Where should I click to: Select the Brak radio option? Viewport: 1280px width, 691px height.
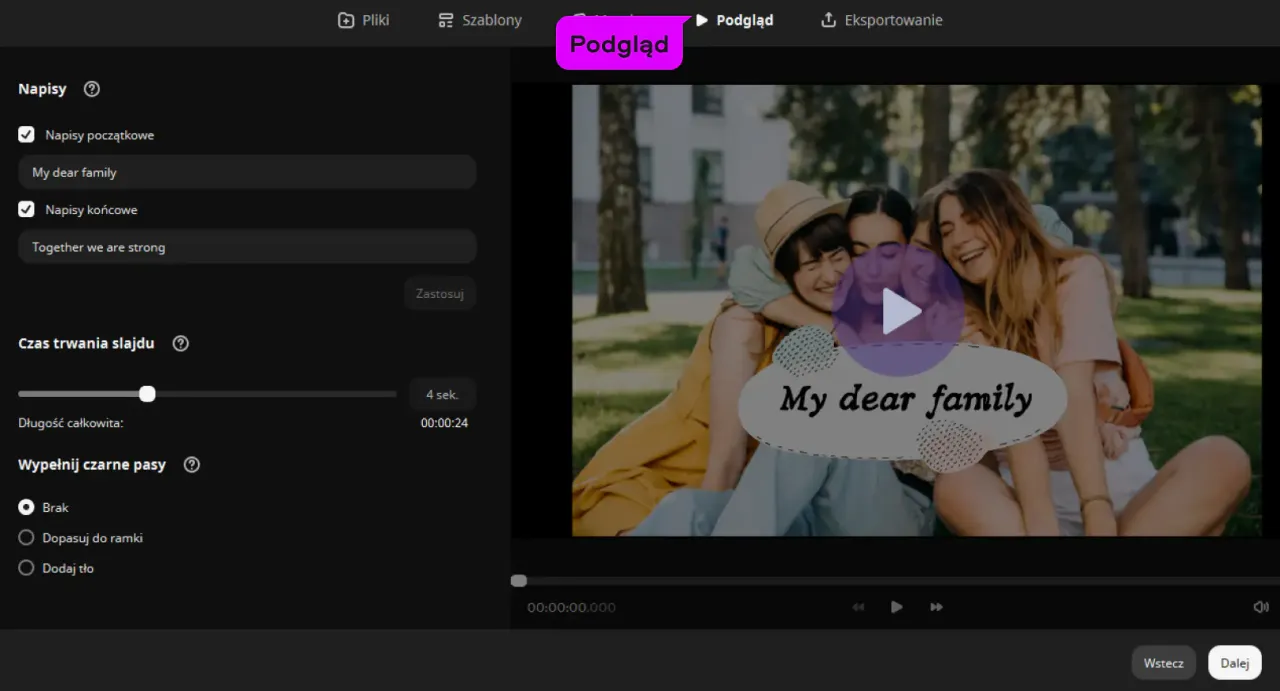pos(27,508)
